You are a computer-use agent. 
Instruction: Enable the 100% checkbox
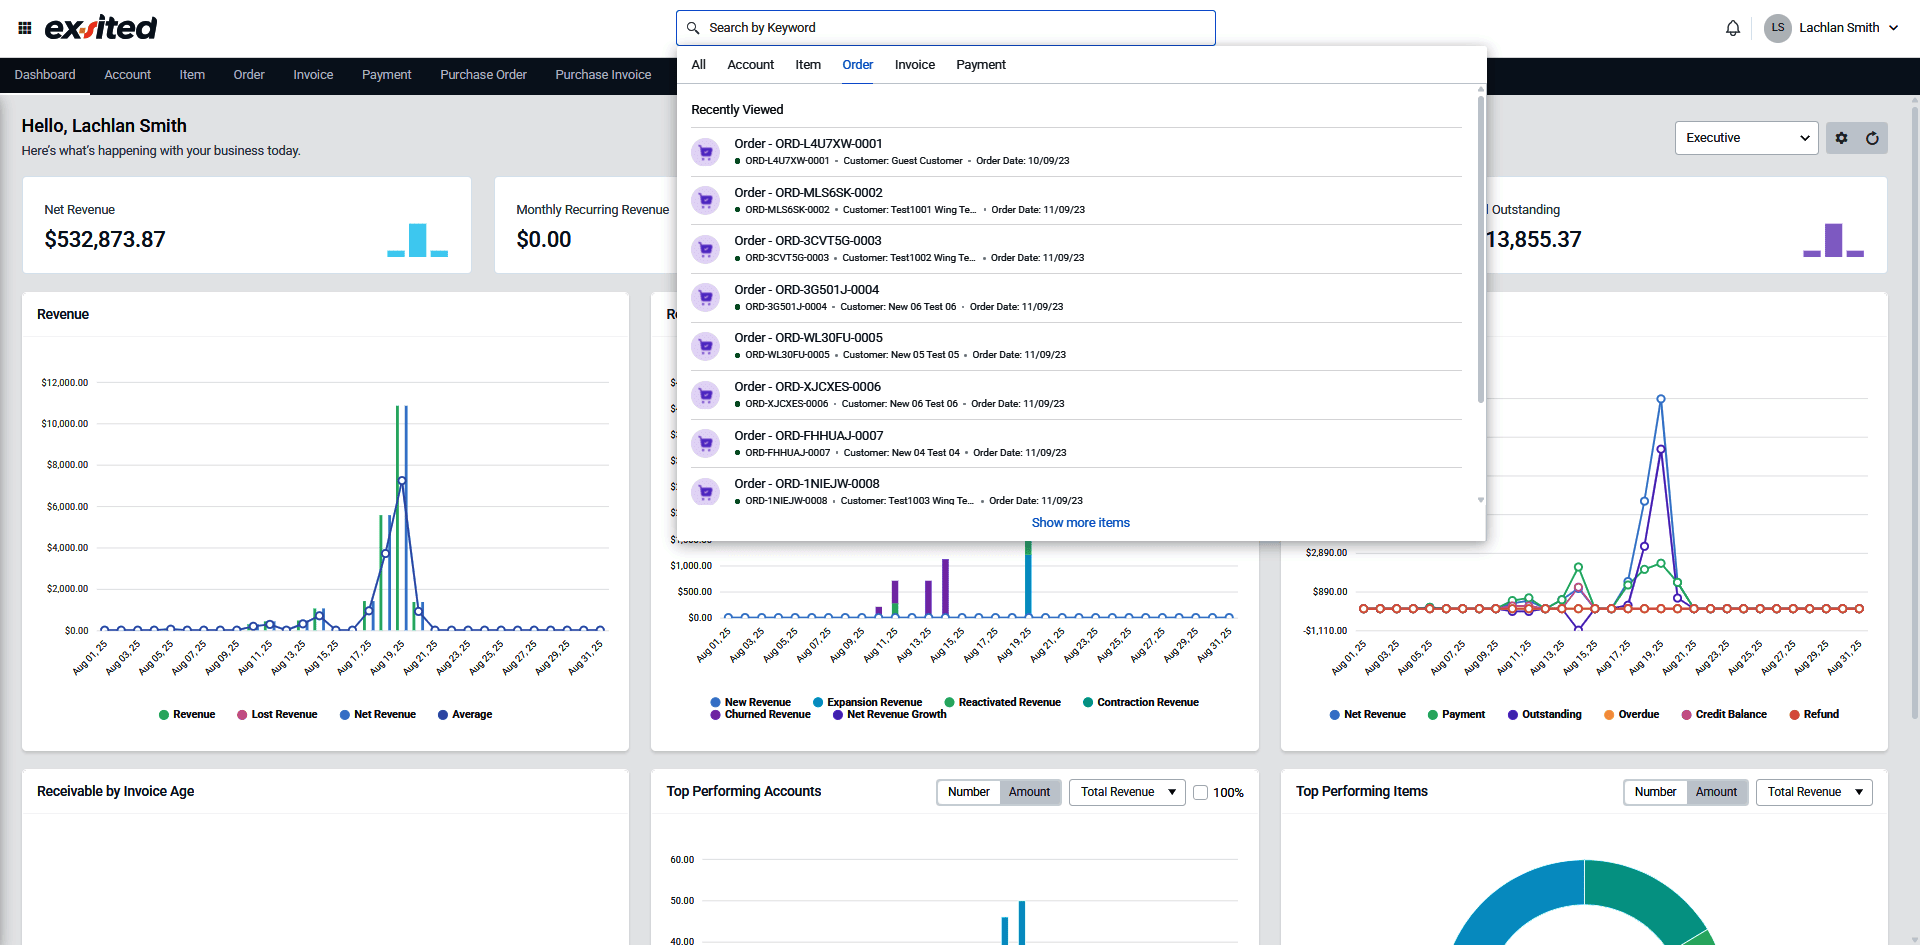point(1201,793)
